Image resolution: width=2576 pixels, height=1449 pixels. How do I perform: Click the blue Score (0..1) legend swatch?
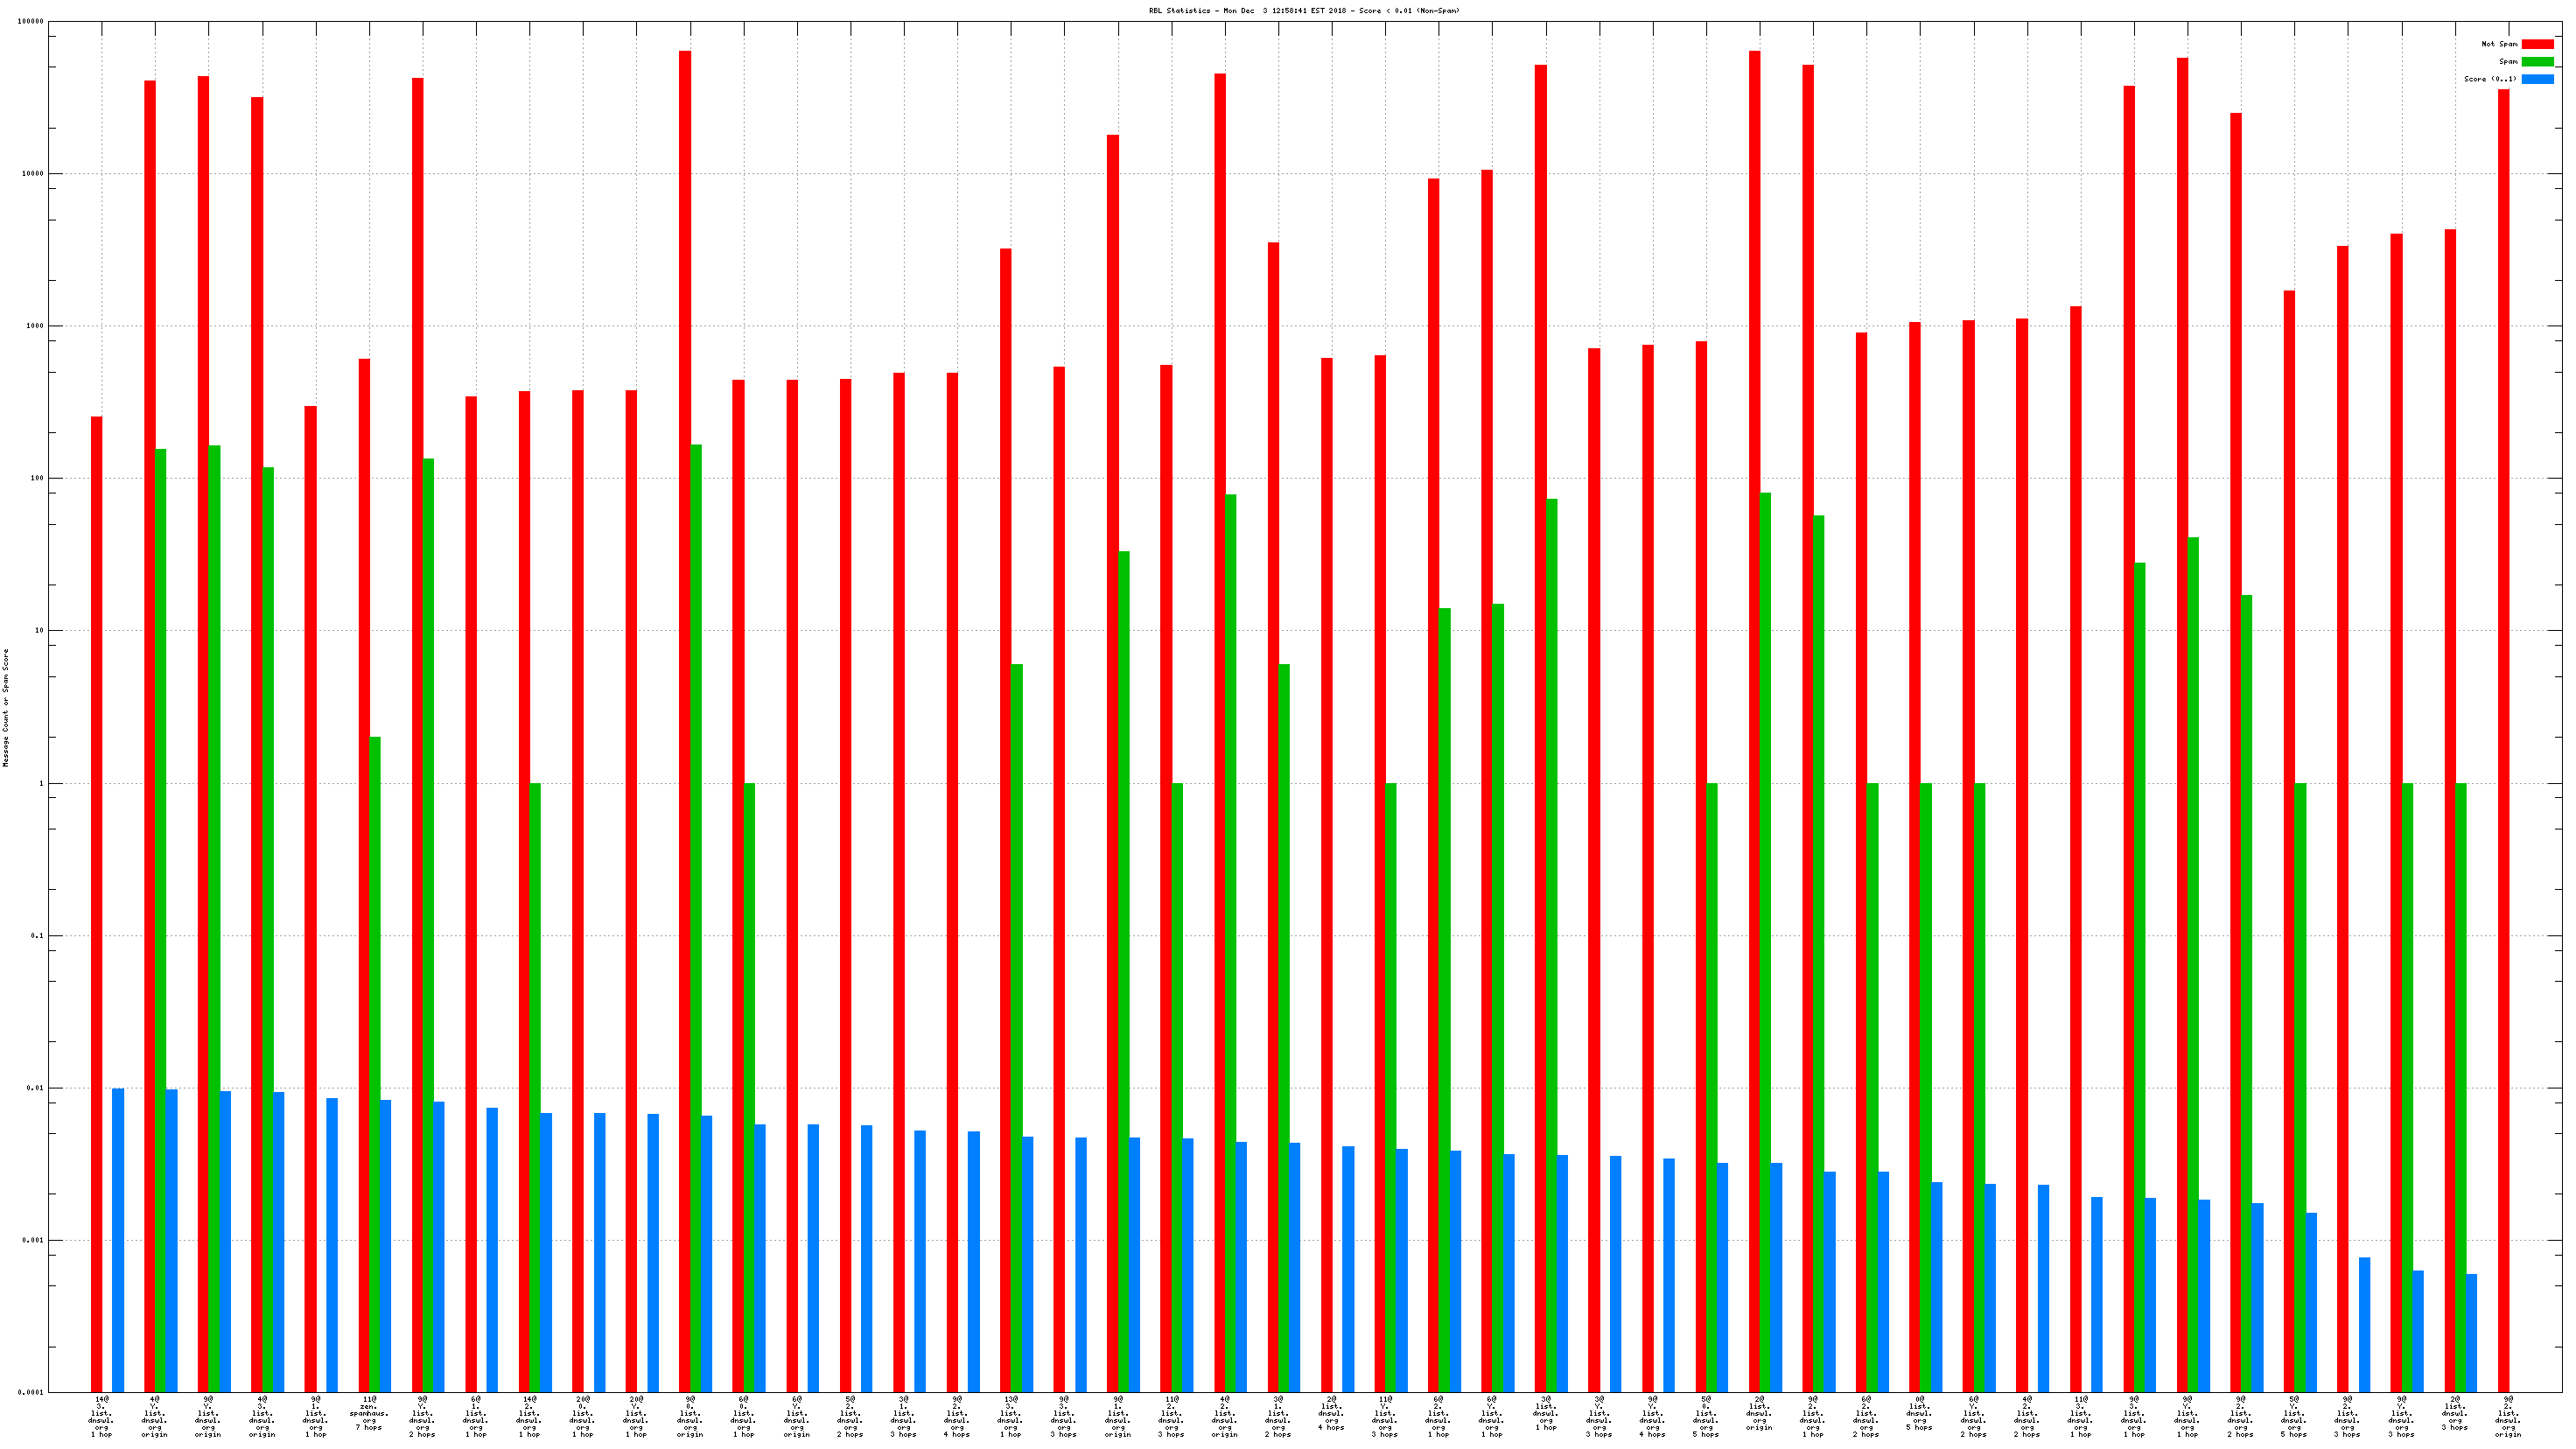(x=2537, y=79)
